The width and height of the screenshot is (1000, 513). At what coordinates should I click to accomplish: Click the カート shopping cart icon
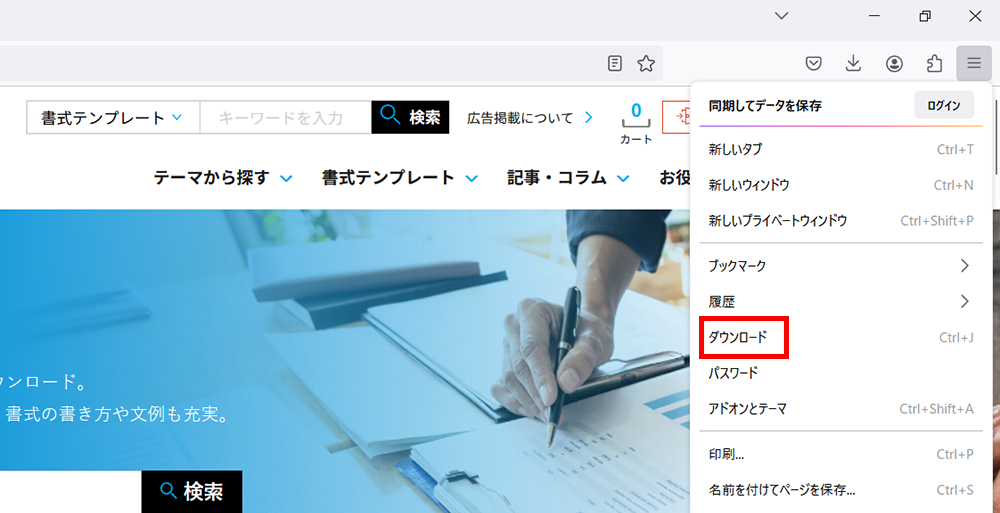[x=636, y=123]
